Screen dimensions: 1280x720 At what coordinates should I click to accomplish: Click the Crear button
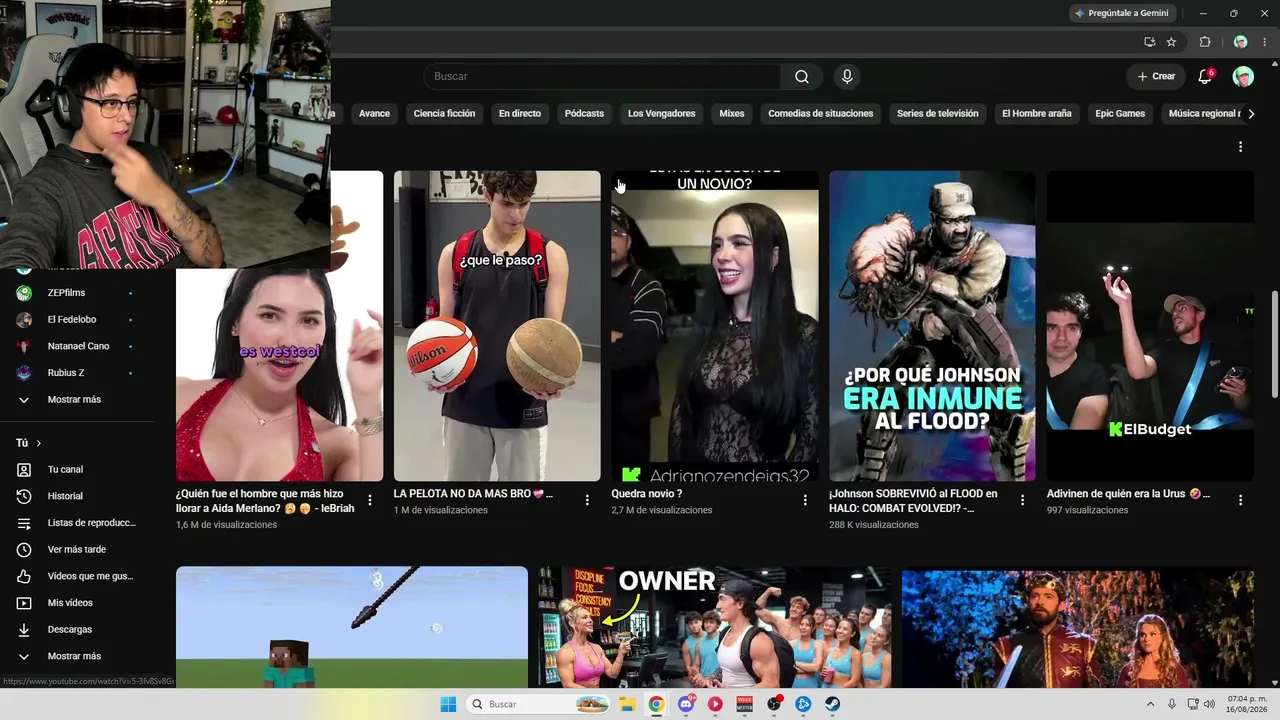[1156, 77]
